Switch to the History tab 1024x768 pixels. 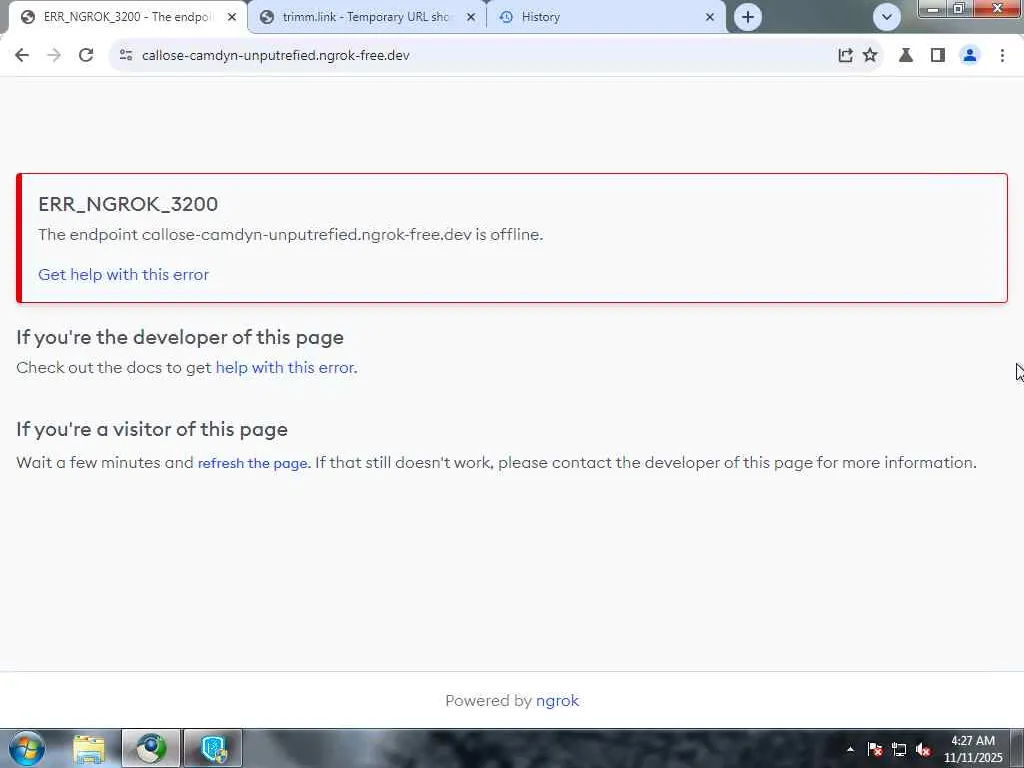[604, 17]
